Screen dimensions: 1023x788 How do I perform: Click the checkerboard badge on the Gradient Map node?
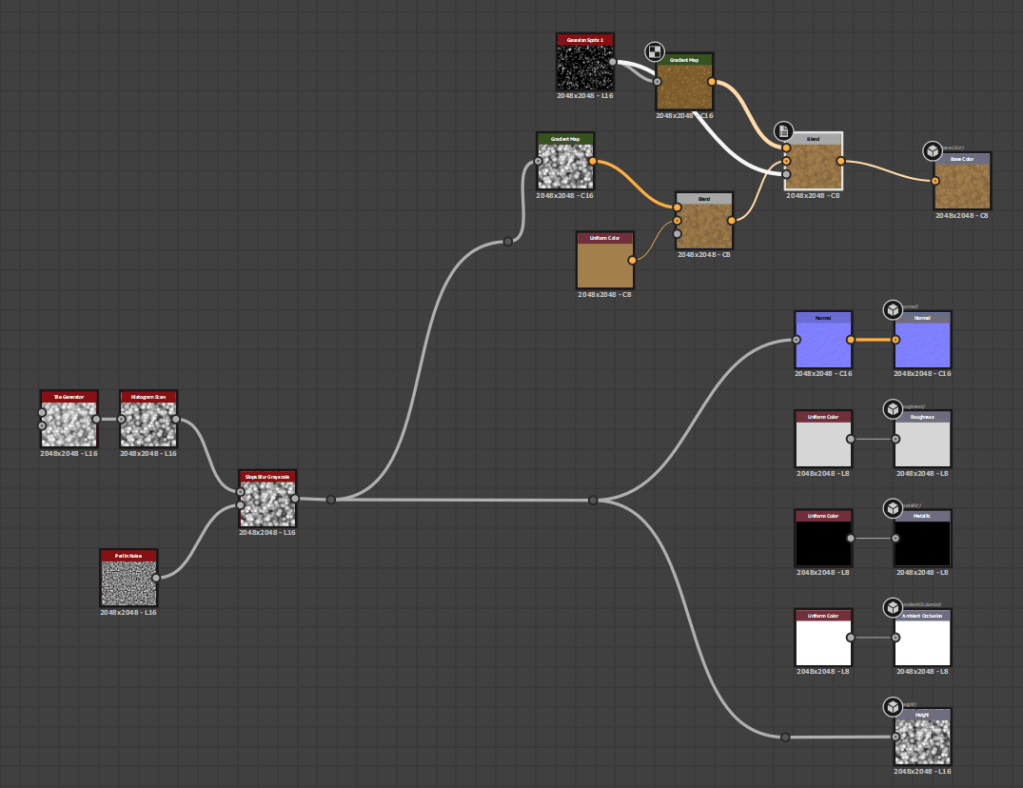coord(654,52)
